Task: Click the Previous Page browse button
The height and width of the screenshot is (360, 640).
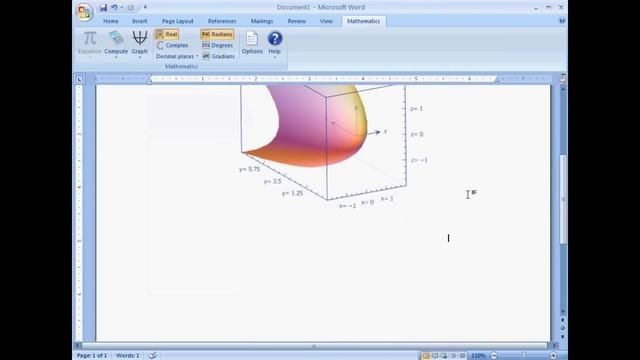Action: [x=563, y=320]
